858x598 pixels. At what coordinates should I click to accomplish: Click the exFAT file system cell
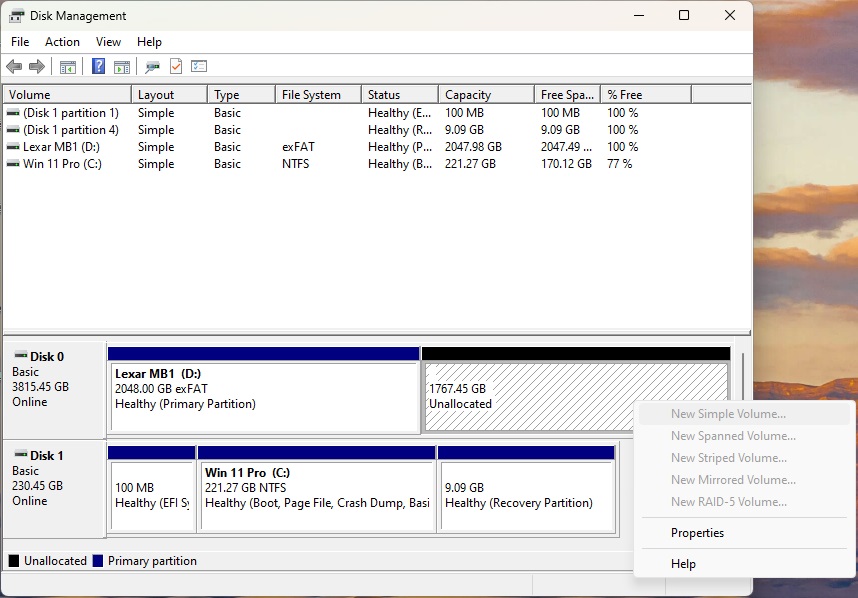coord(298,147)
